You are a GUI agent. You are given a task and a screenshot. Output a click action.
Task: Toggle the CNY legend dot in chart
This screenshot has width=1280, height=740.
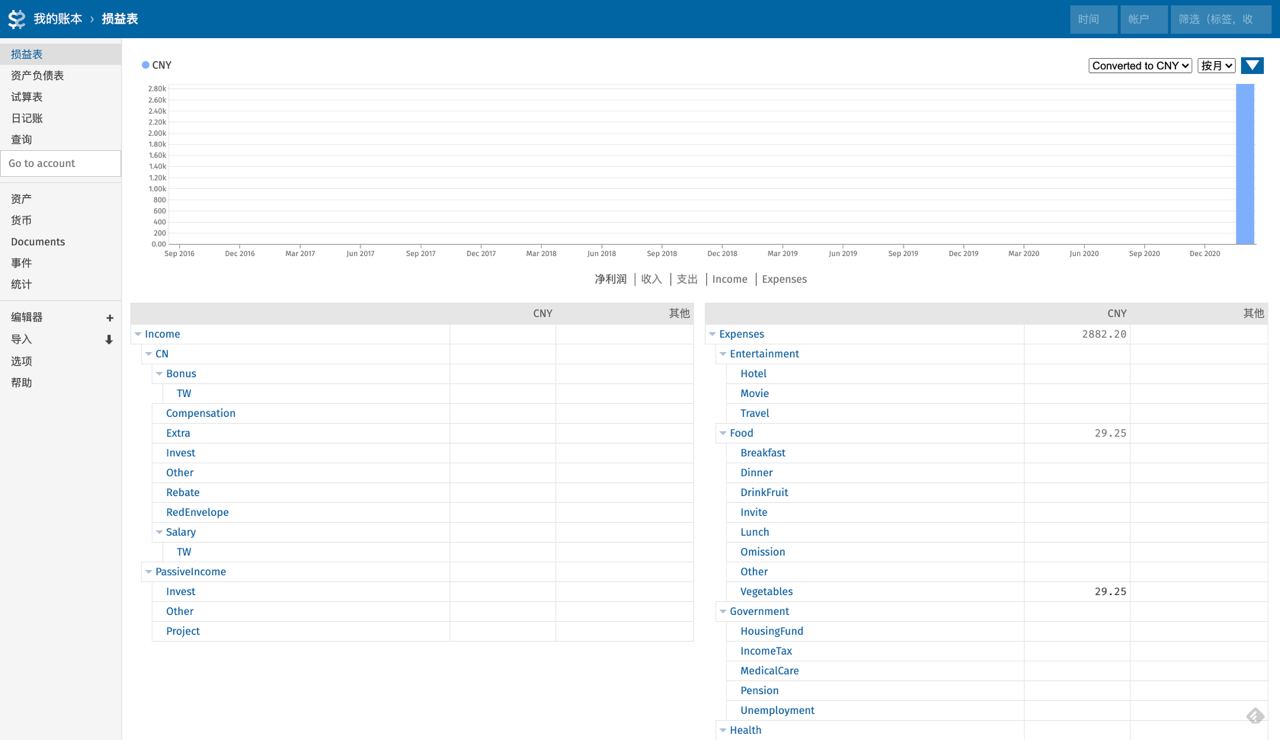(x=146, y=65)
